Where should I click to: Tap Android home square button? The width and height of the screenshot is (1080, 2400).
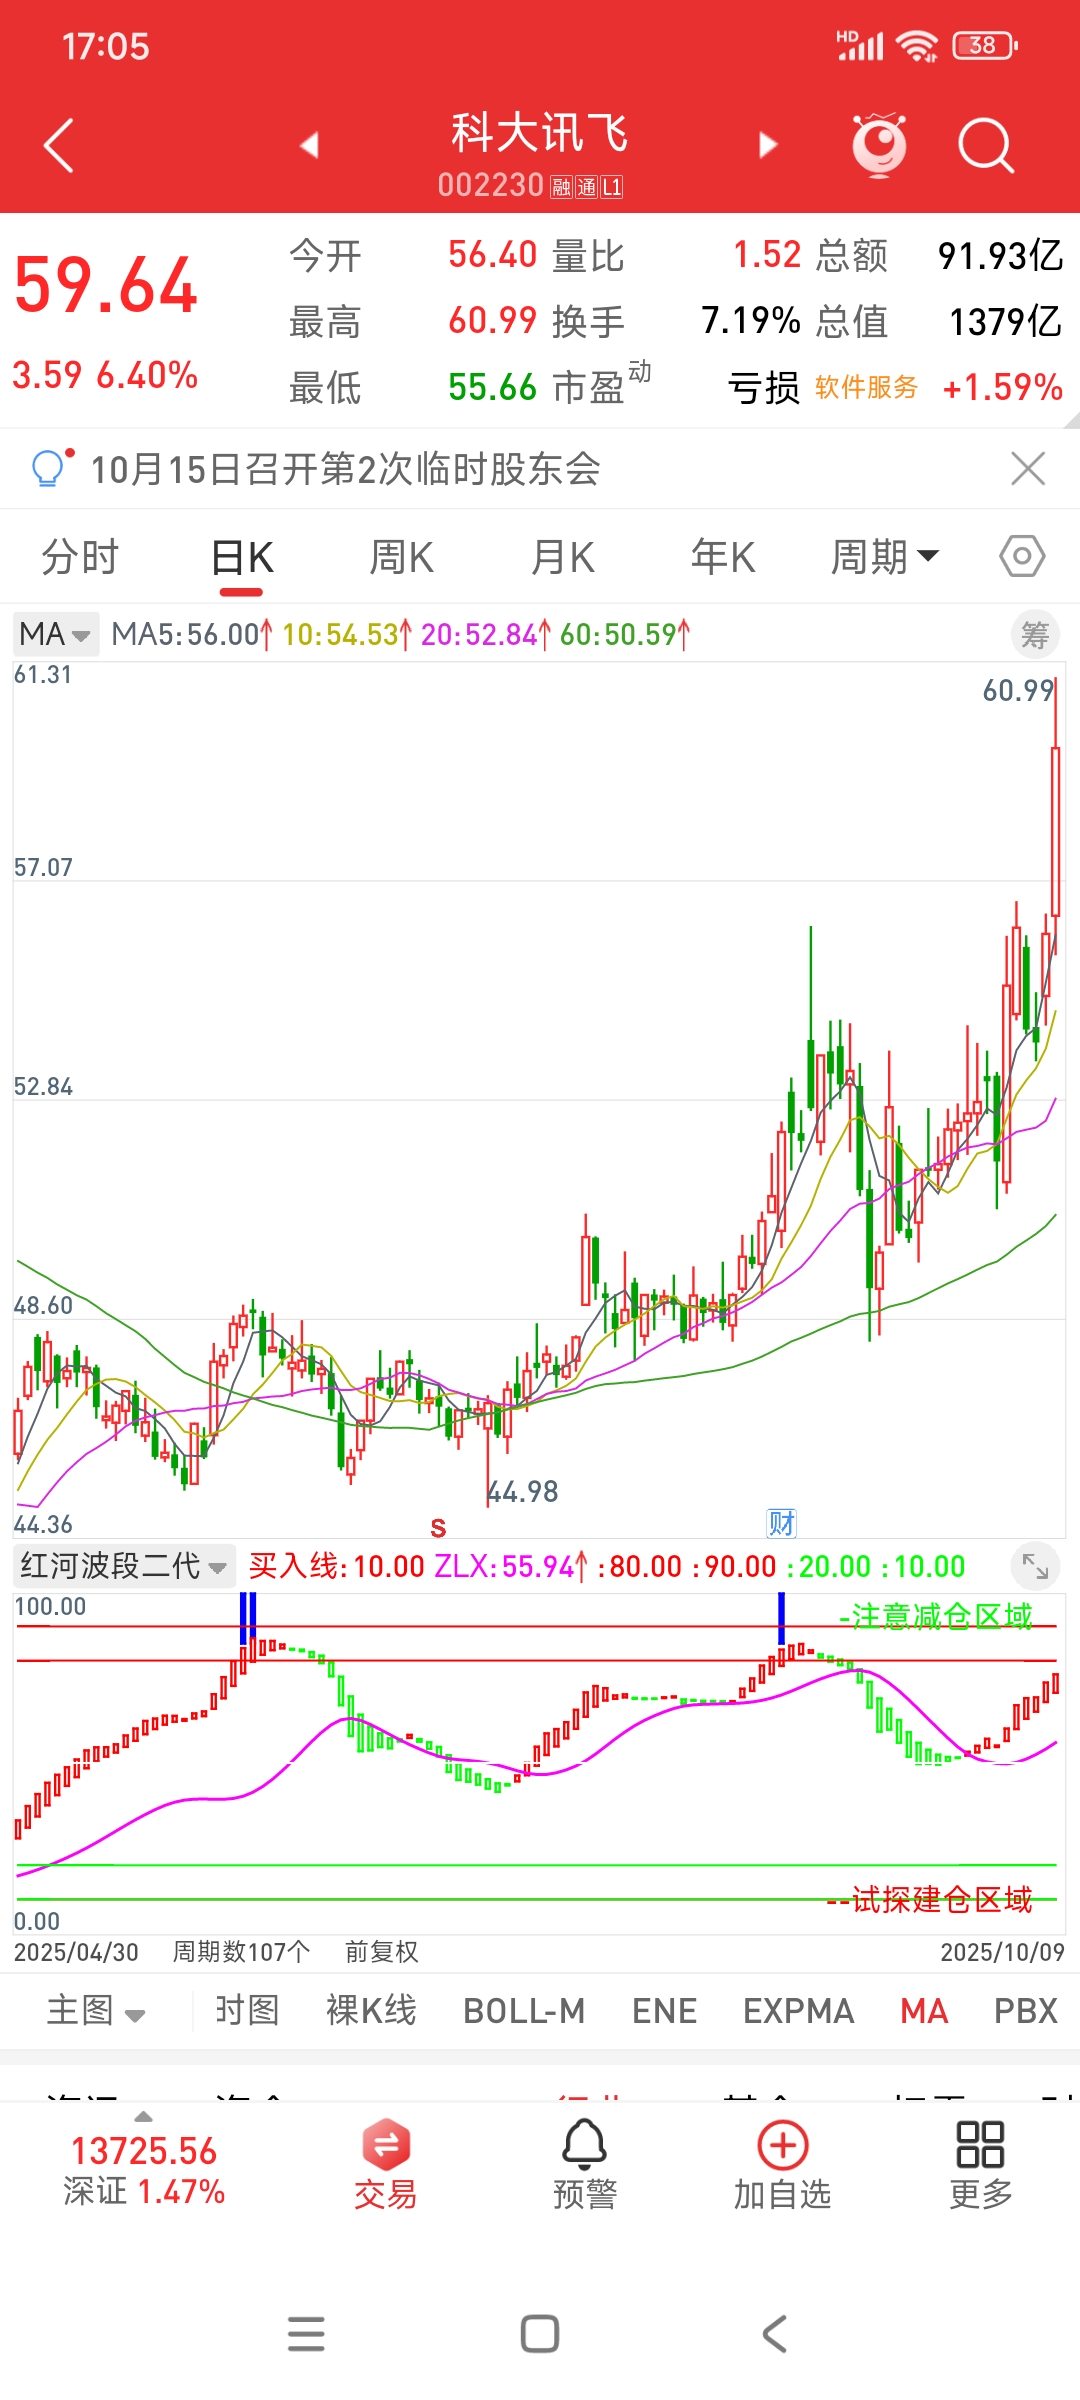(540, 2334)
